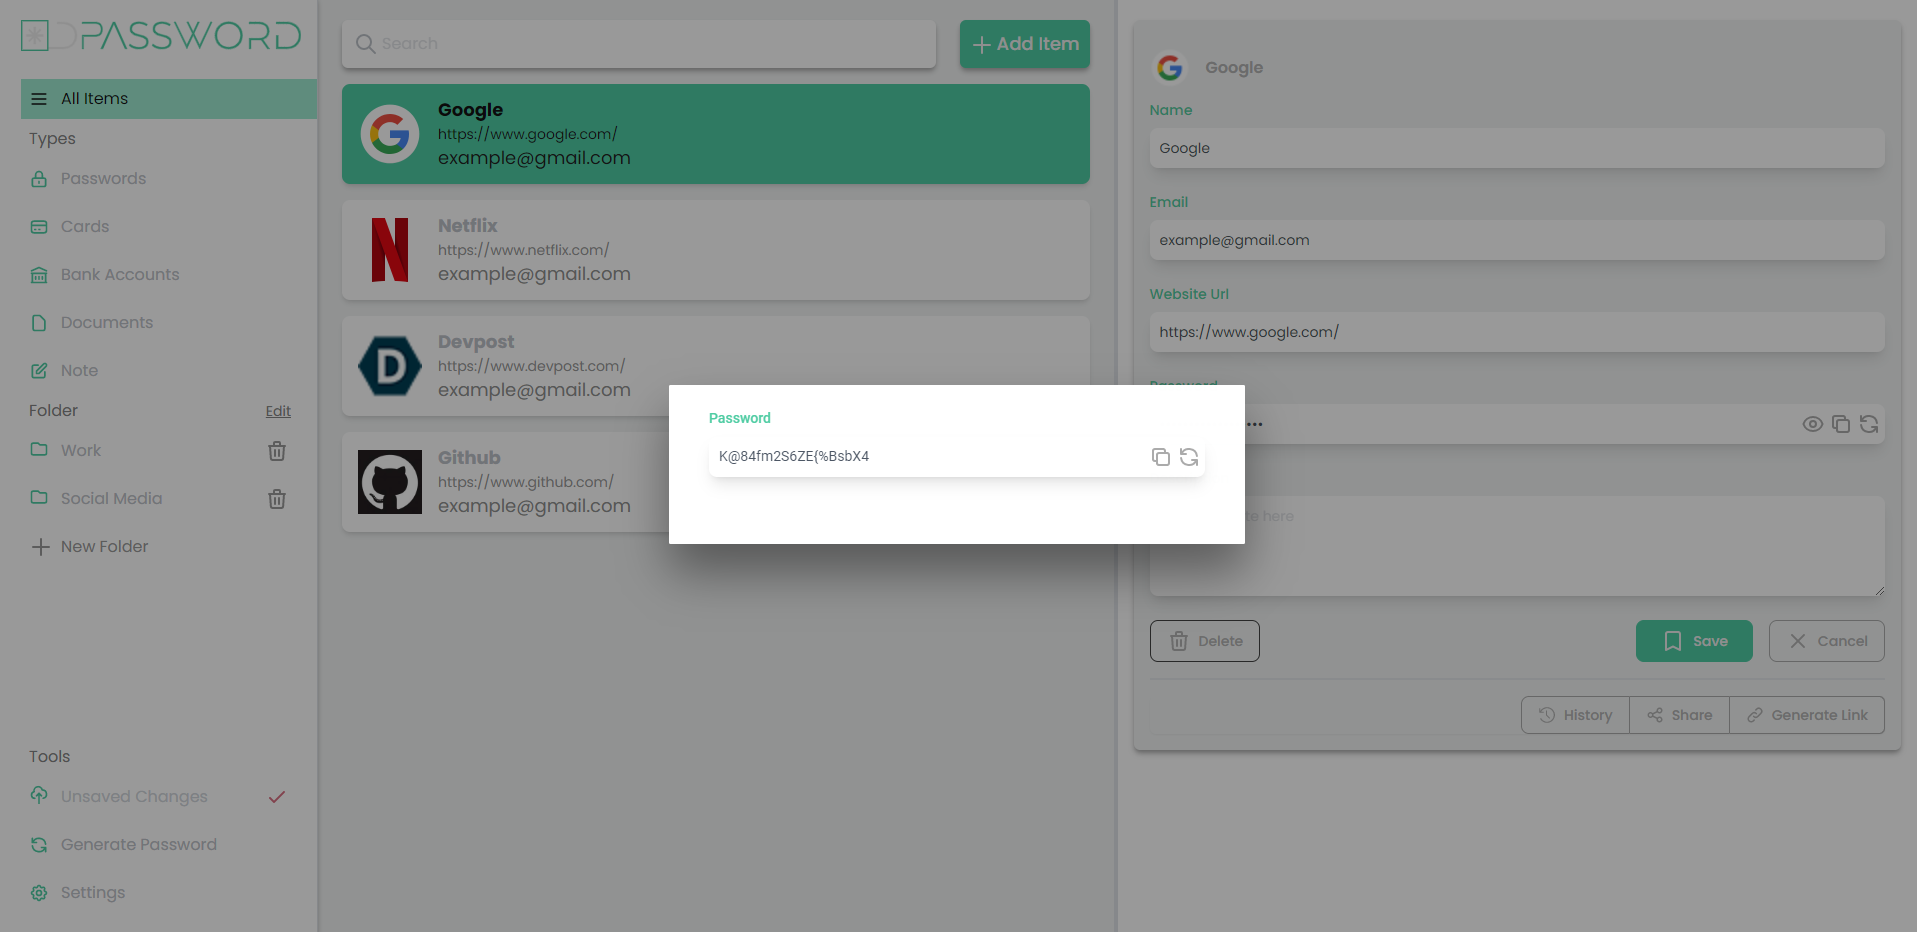Click the red checkmark beside Unsaved Changes
The height and width of the screenshot is (932, 1917).
click(277, 797)
